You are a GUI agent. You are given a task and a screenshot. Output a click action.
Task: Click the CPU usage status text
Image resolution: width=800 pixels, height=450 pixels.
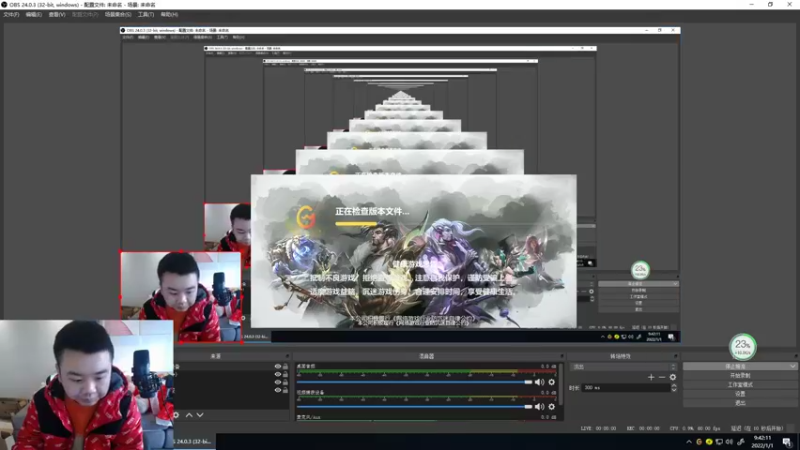[x=694, y=429]
